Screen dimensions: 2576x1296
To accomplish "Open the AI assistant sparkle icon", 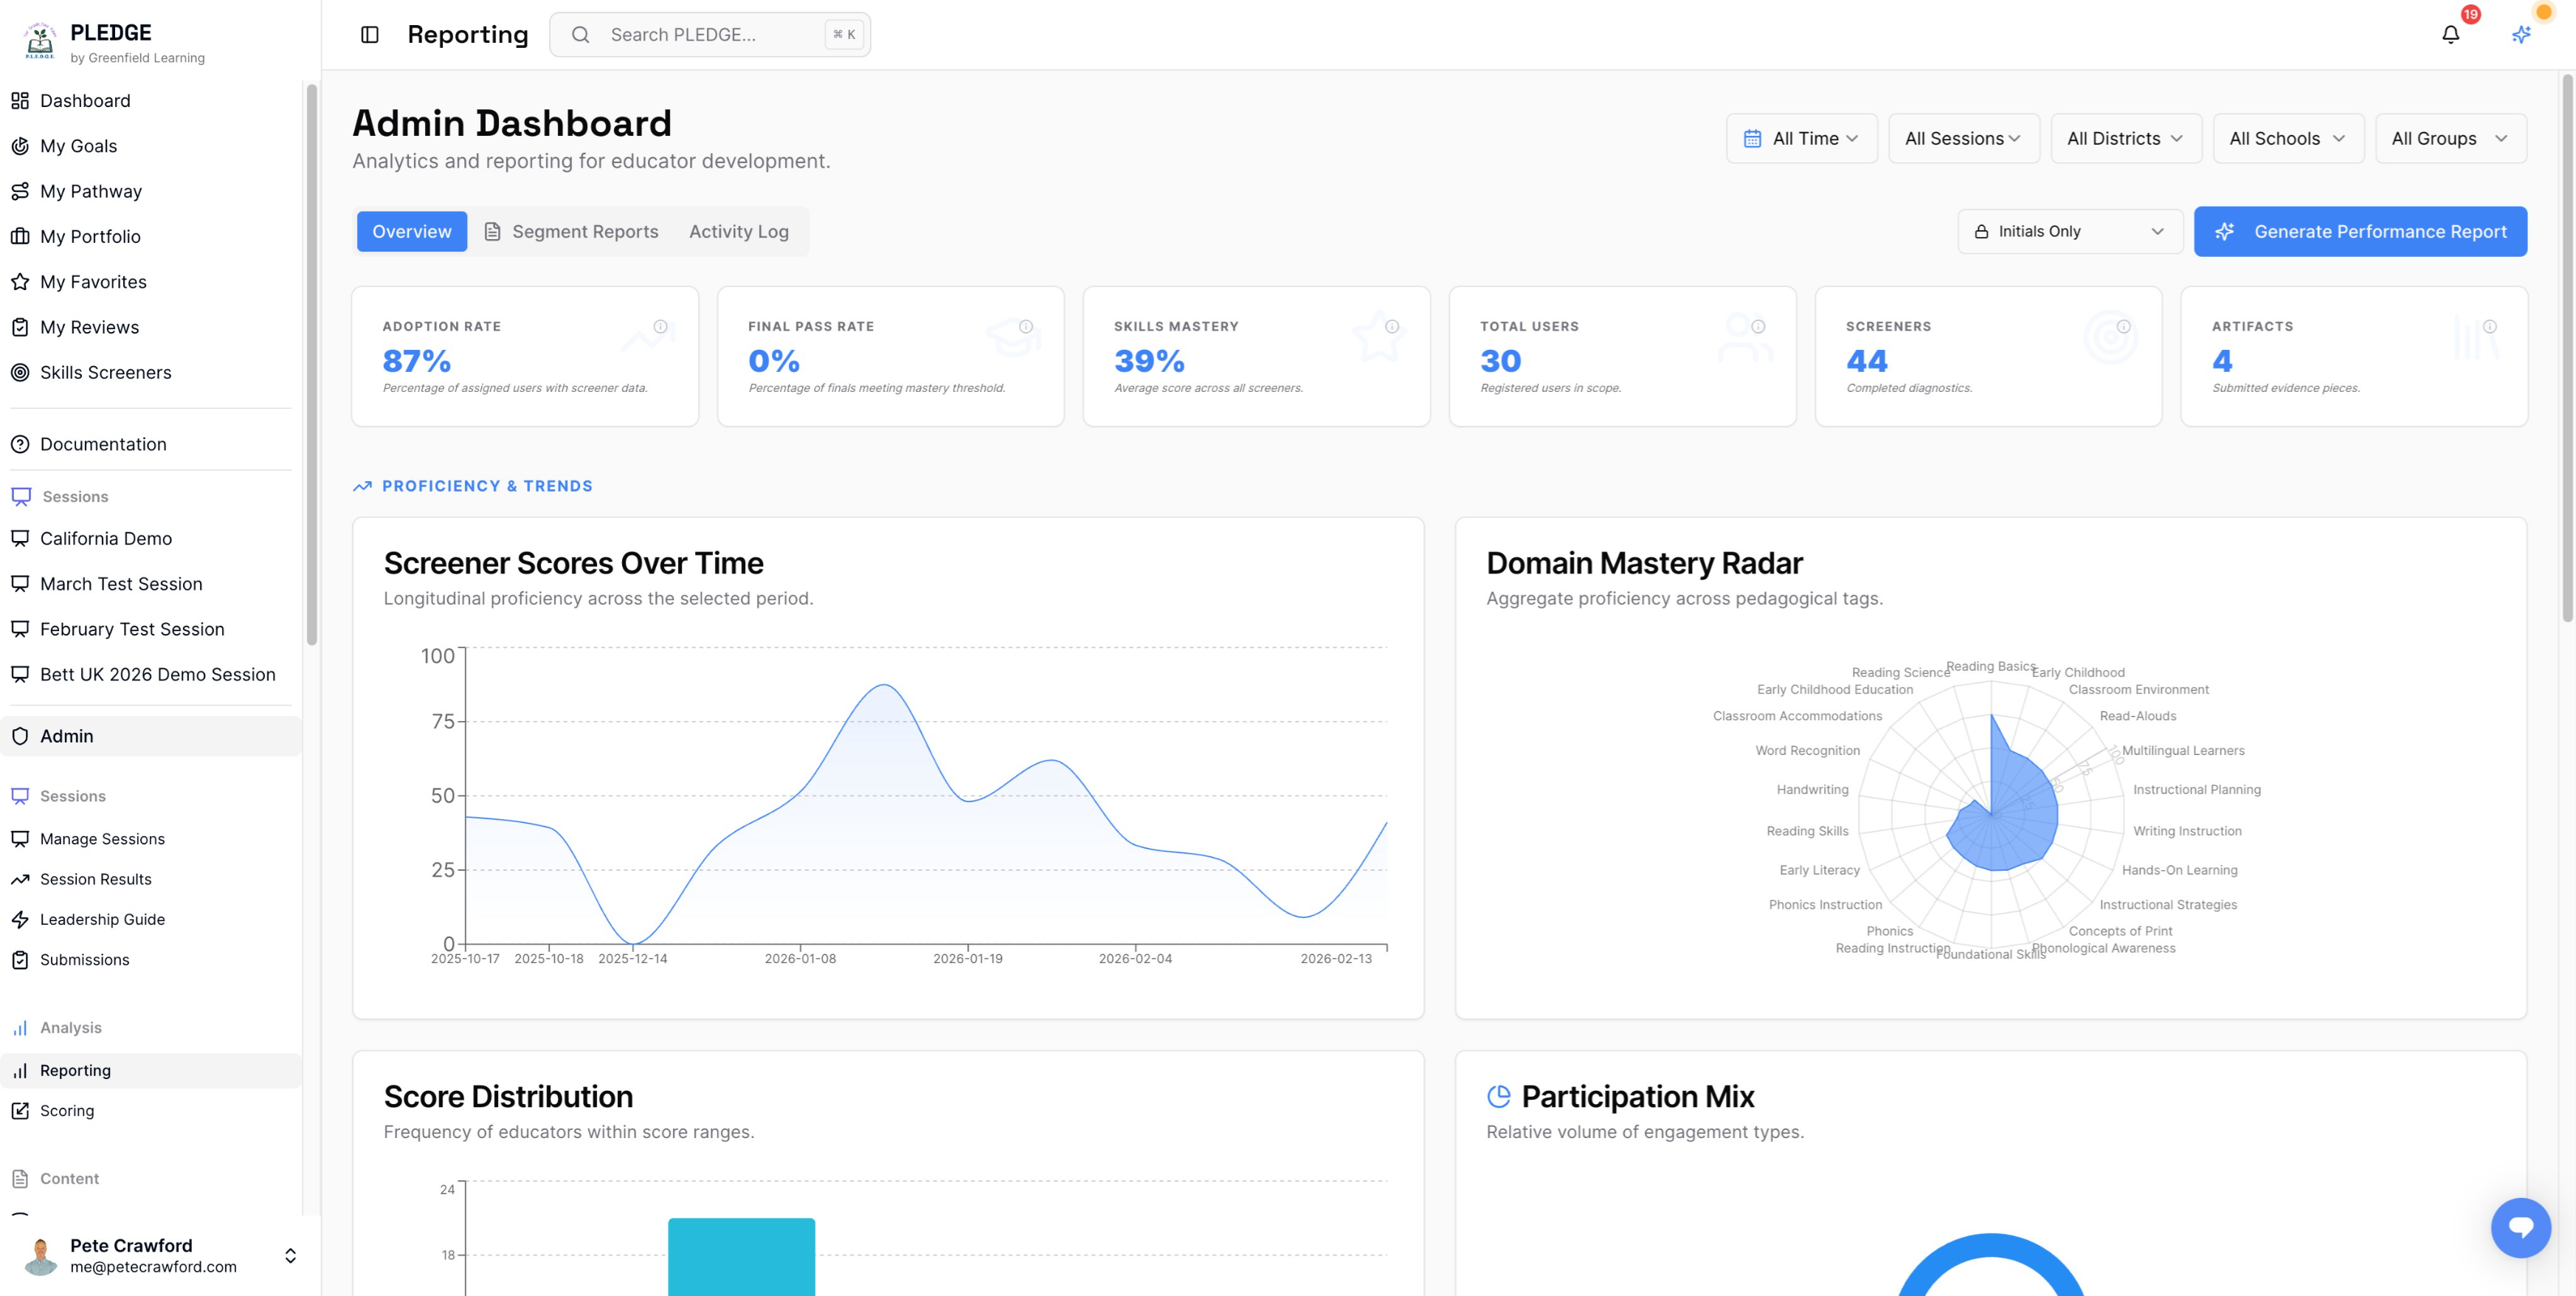I will click(x=2521, y=33).
